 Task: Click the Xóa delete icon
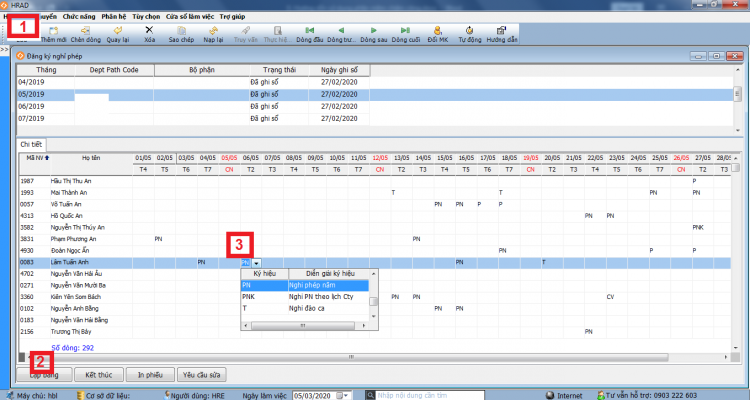[149, 30]
